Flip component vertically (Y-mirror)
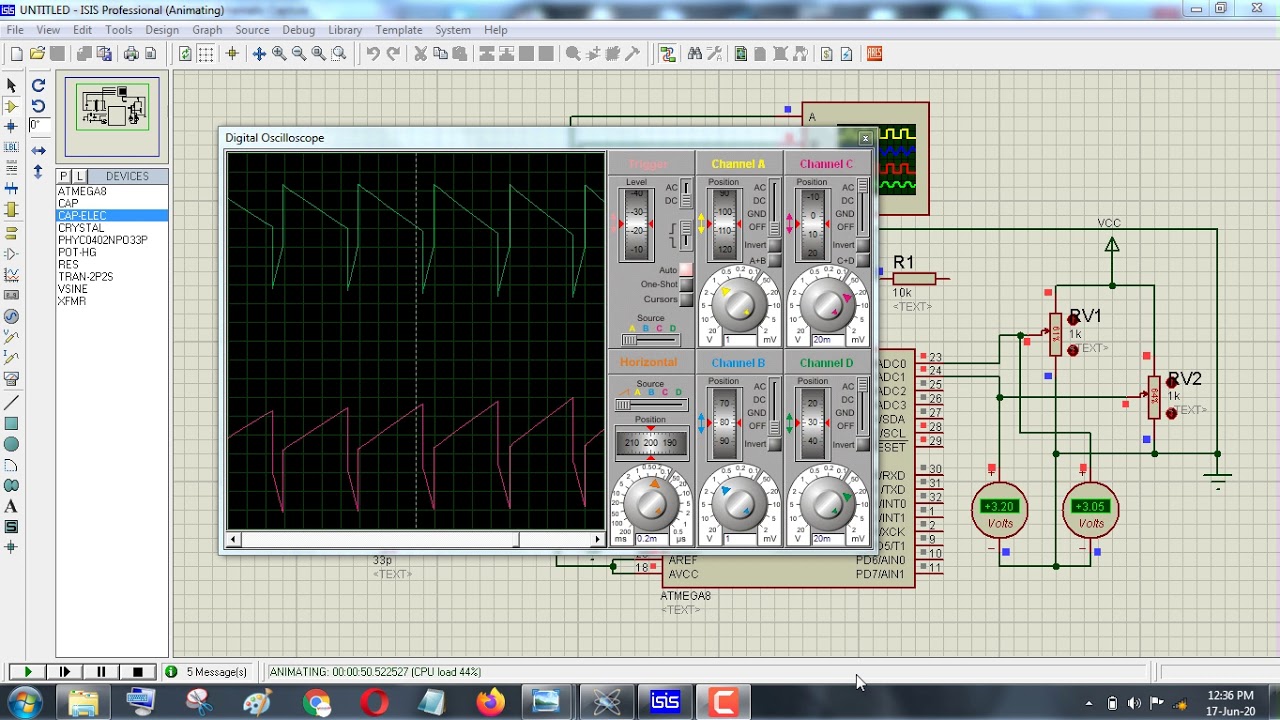 coord(38,171)
